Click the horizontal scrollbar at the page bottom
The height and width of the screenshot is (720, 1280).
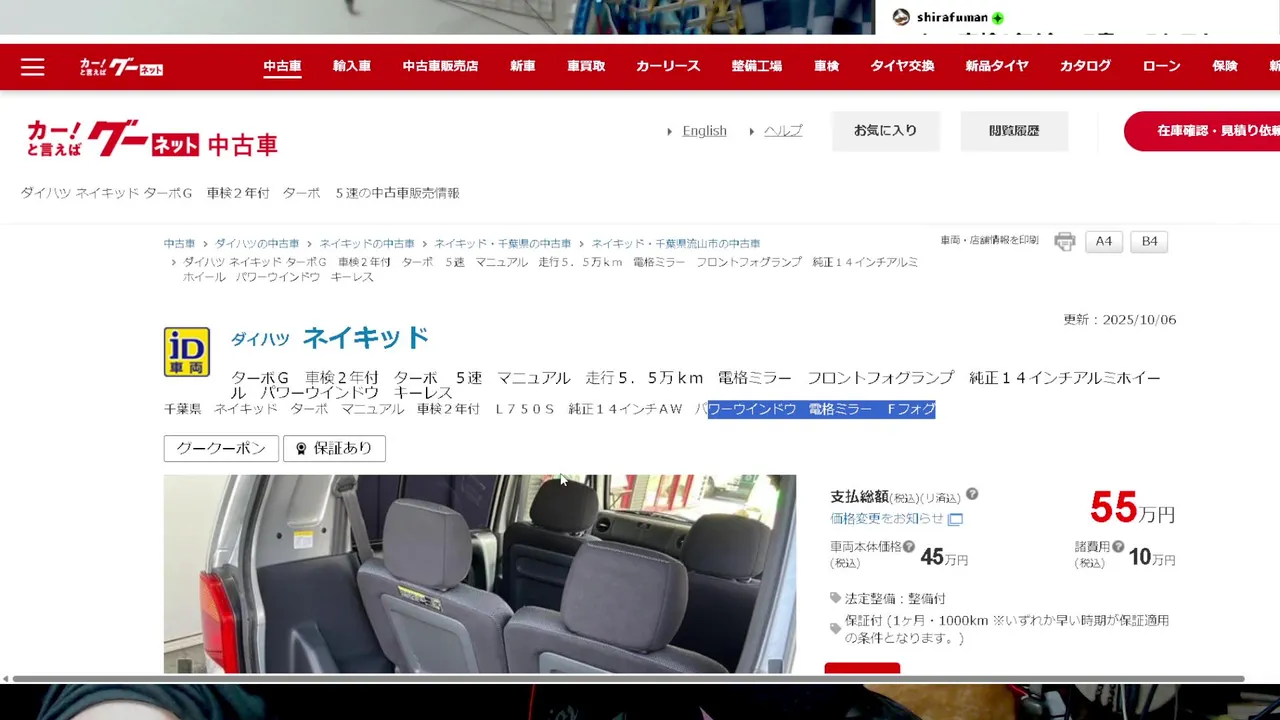tap(628, 679)
